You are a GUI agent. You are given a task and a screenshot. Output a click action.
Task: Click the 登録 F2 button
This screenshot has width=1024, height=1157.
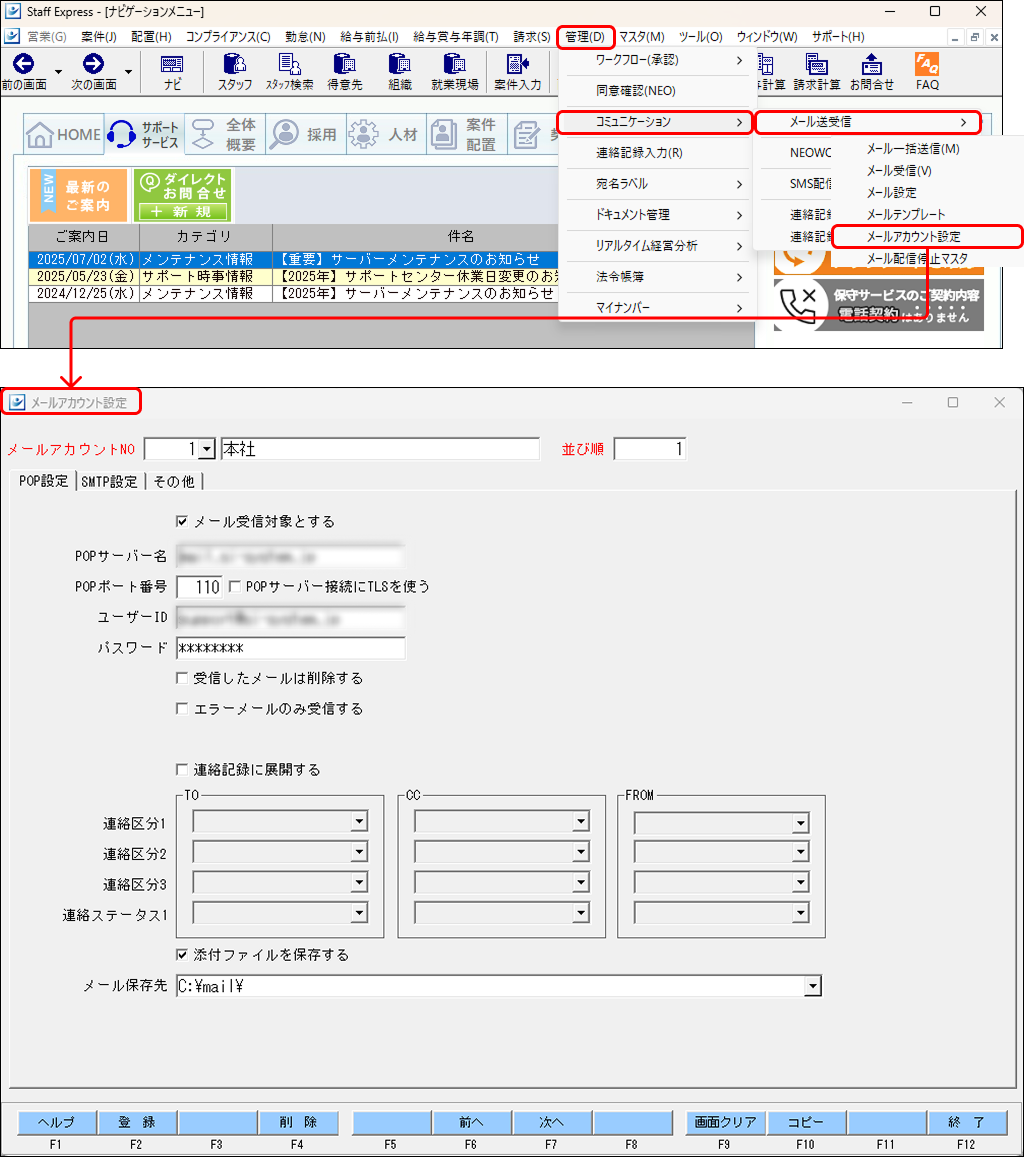[137, 1122]
